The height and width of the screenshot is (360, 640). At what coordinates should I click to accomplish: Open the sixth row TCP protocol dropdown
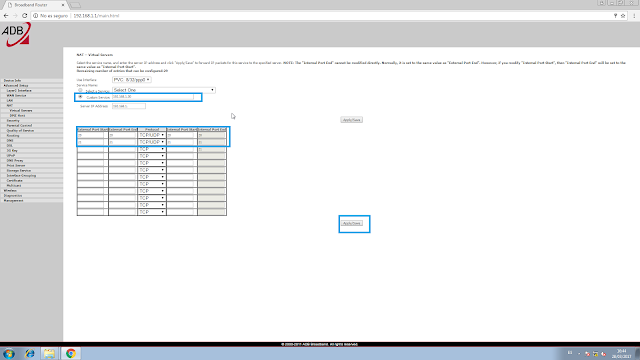pyautogui.click(x=152, y=170)
